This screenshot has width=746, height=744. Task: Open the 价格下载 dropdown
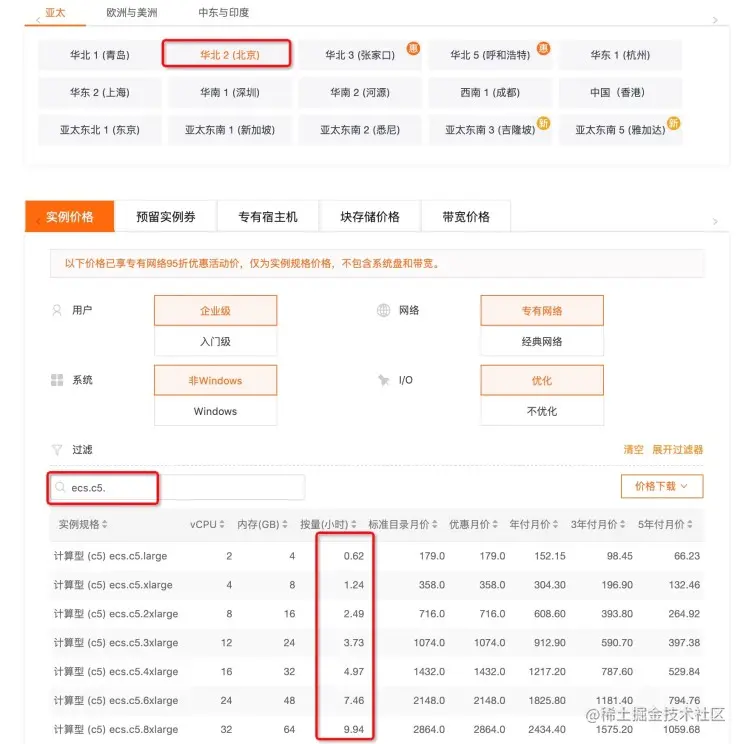click(x=662, y=486)
